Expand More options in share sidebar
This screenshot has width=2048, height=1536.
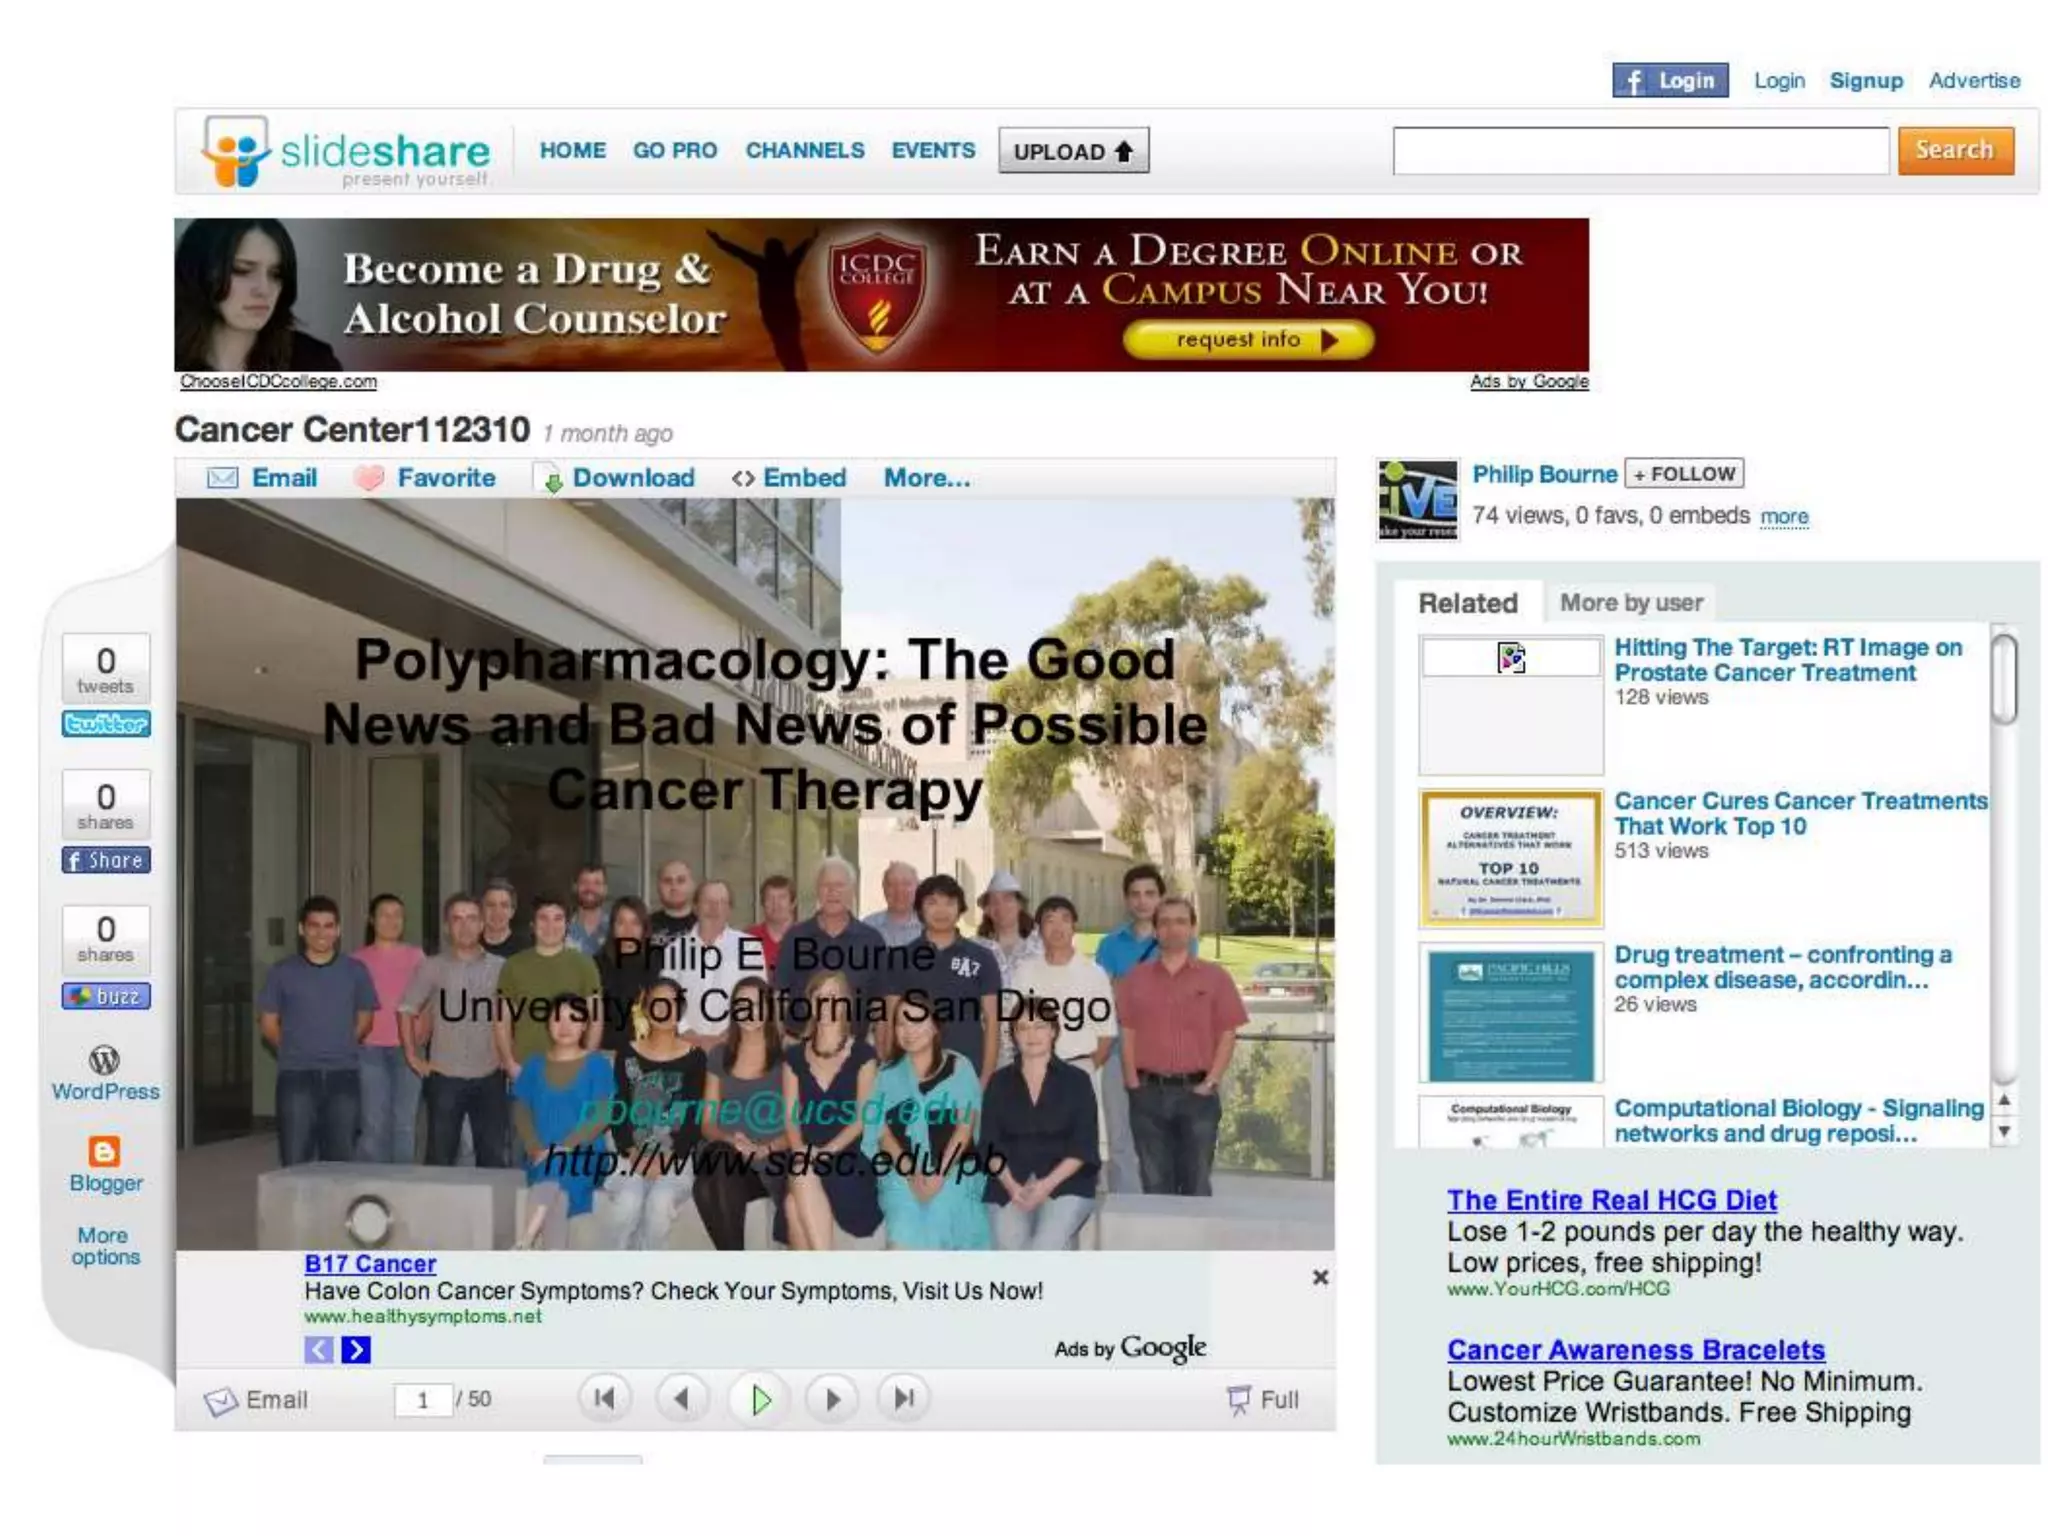pyautogui.click(x=105, y=1246)
